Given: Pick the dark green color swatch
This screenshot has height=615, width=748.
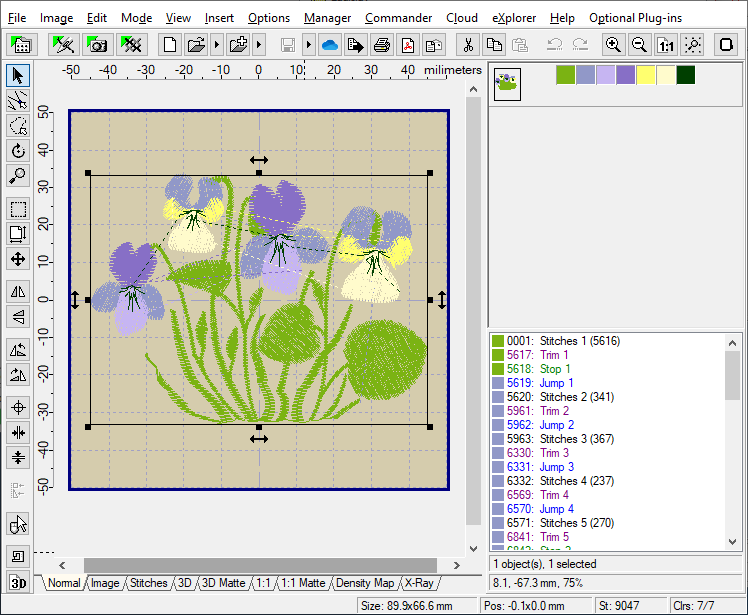Looking at the screenshot, I should point(686,75).
